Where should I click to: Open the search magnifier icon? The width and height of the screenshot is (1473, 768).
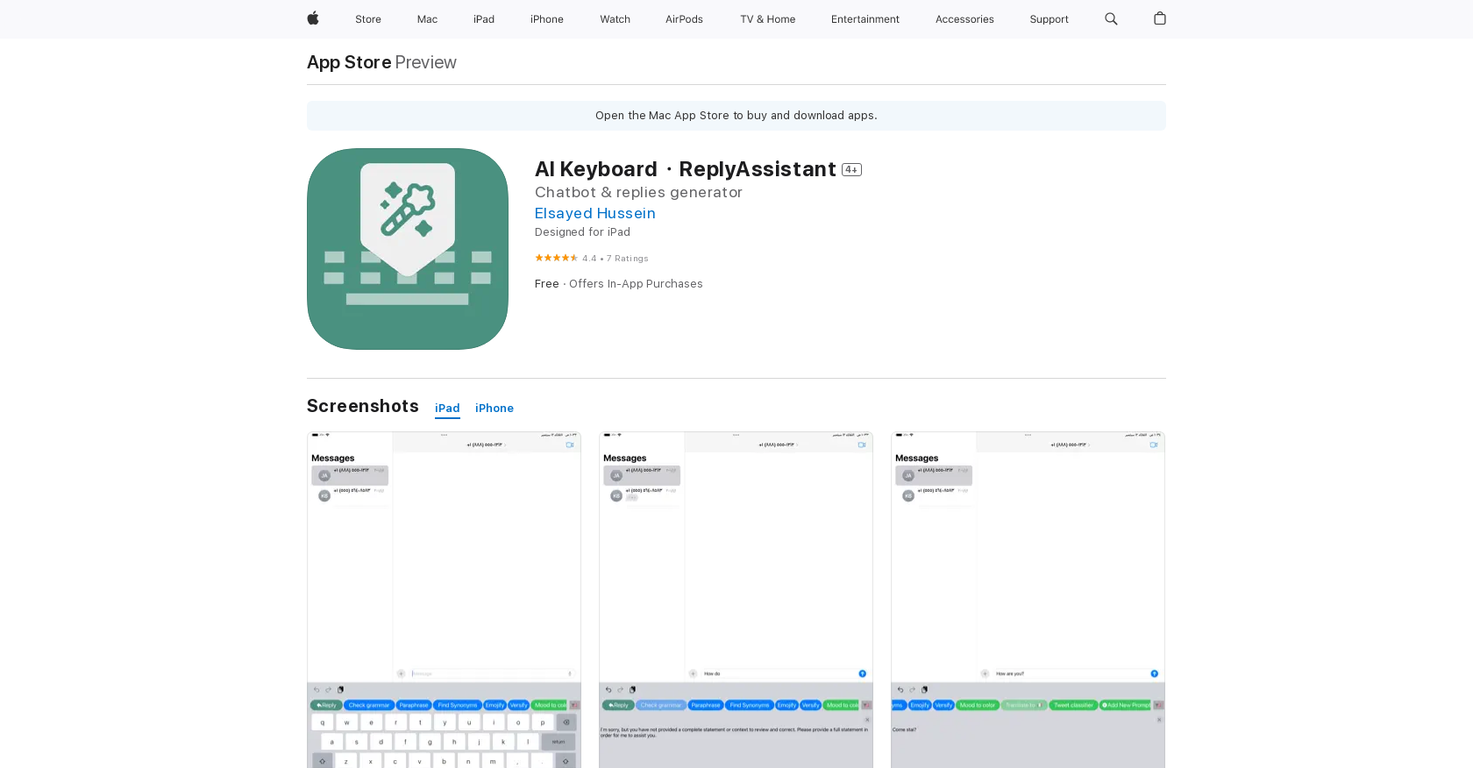point(1111,19)
